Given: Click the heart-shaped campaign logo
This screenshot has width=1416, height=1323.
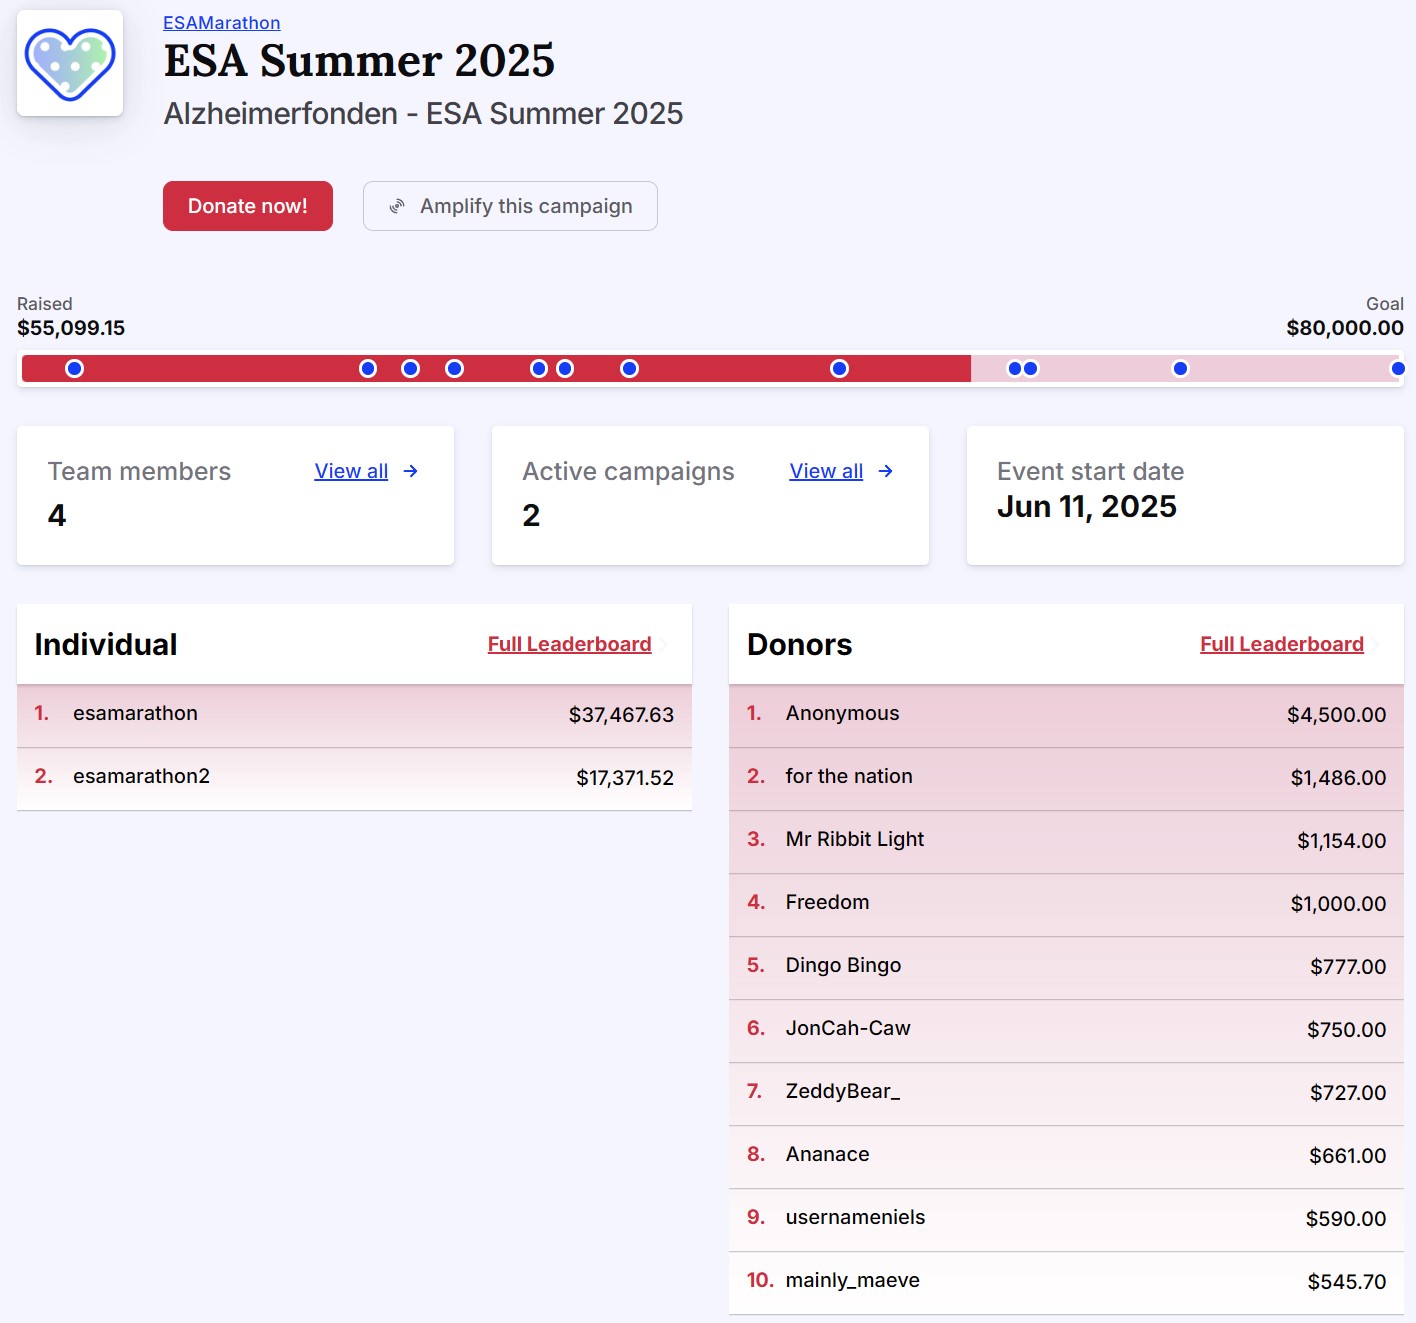Looking at the screenshot, I should tap(70, 63).
